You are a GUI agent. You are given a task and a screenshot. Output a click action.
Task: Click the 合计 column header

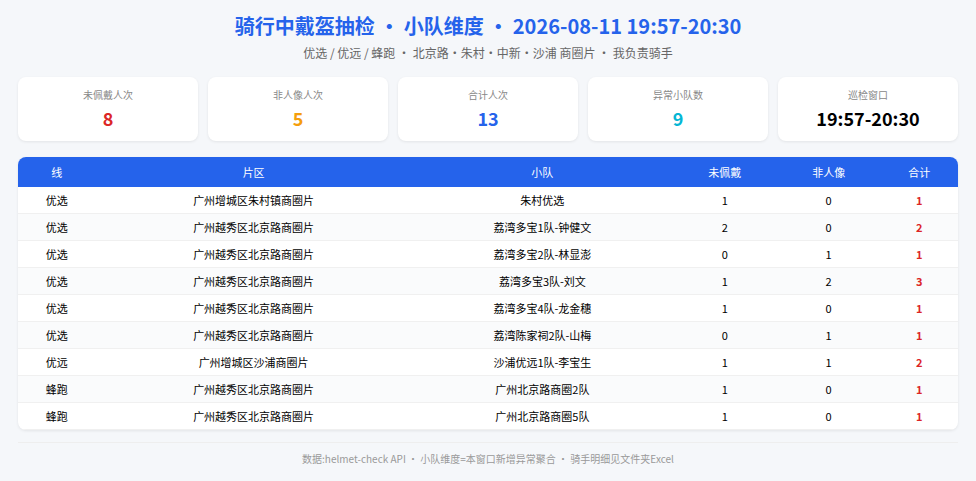click(919, 173)
